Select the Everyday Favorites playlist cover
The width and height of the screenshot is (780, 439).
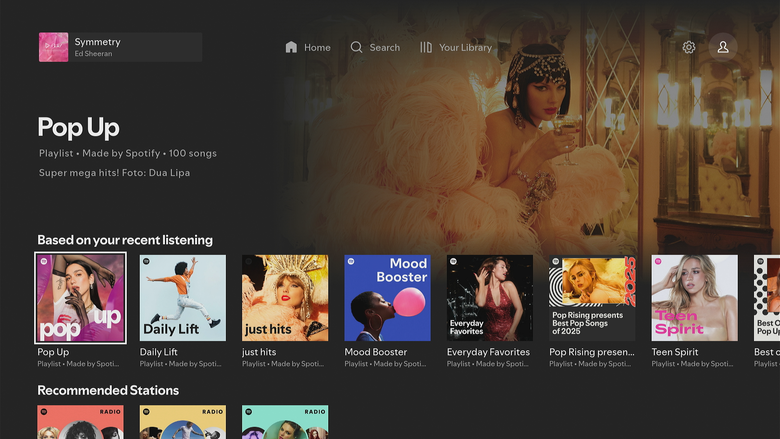point(490,298)
